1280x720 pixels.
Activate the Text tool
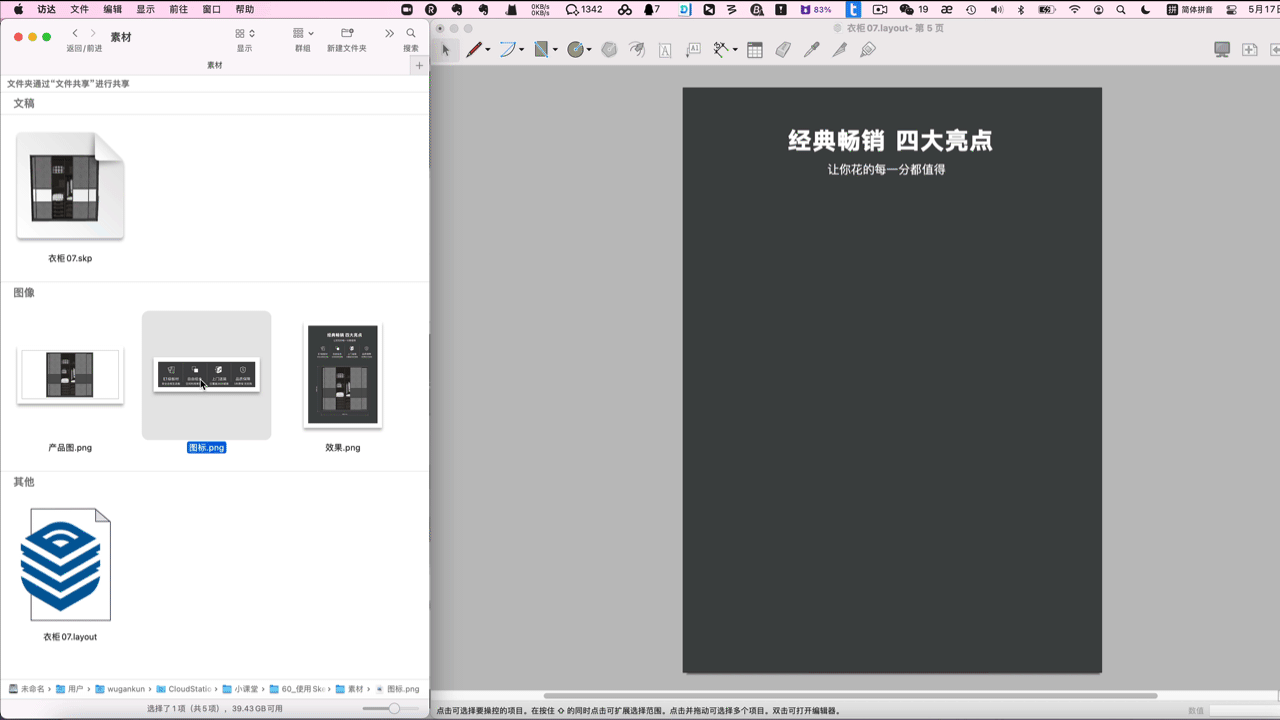pos(664,49)
